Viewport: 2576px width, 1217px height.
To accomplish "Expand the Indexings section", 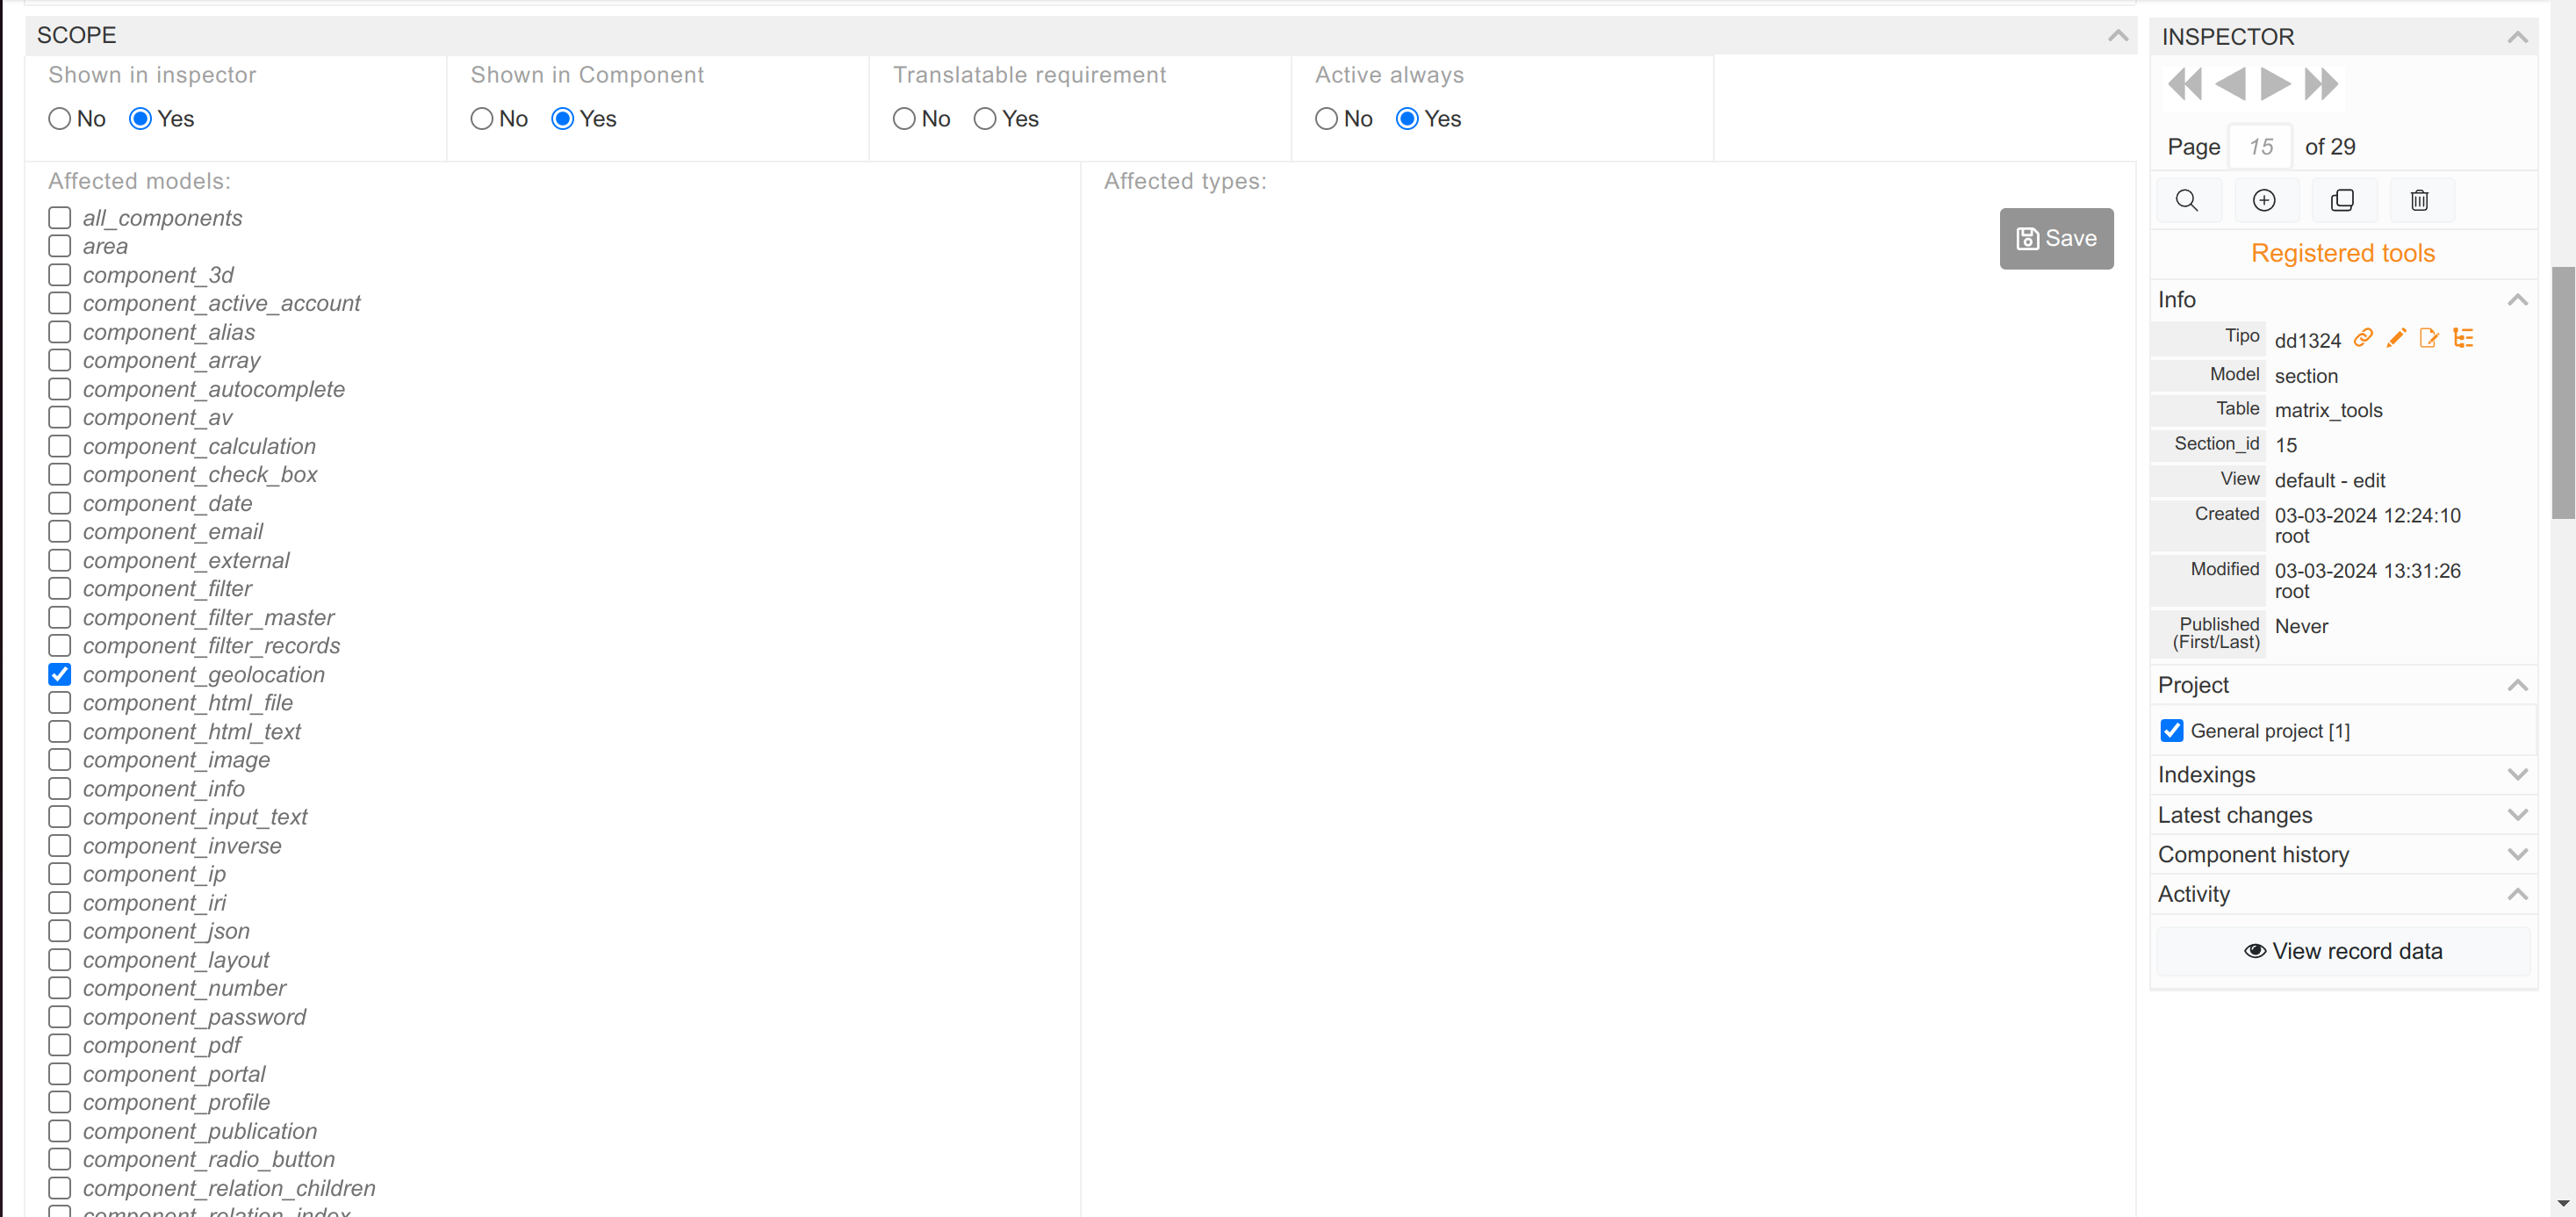I will pyautogui.click(x=2342, y=774).
